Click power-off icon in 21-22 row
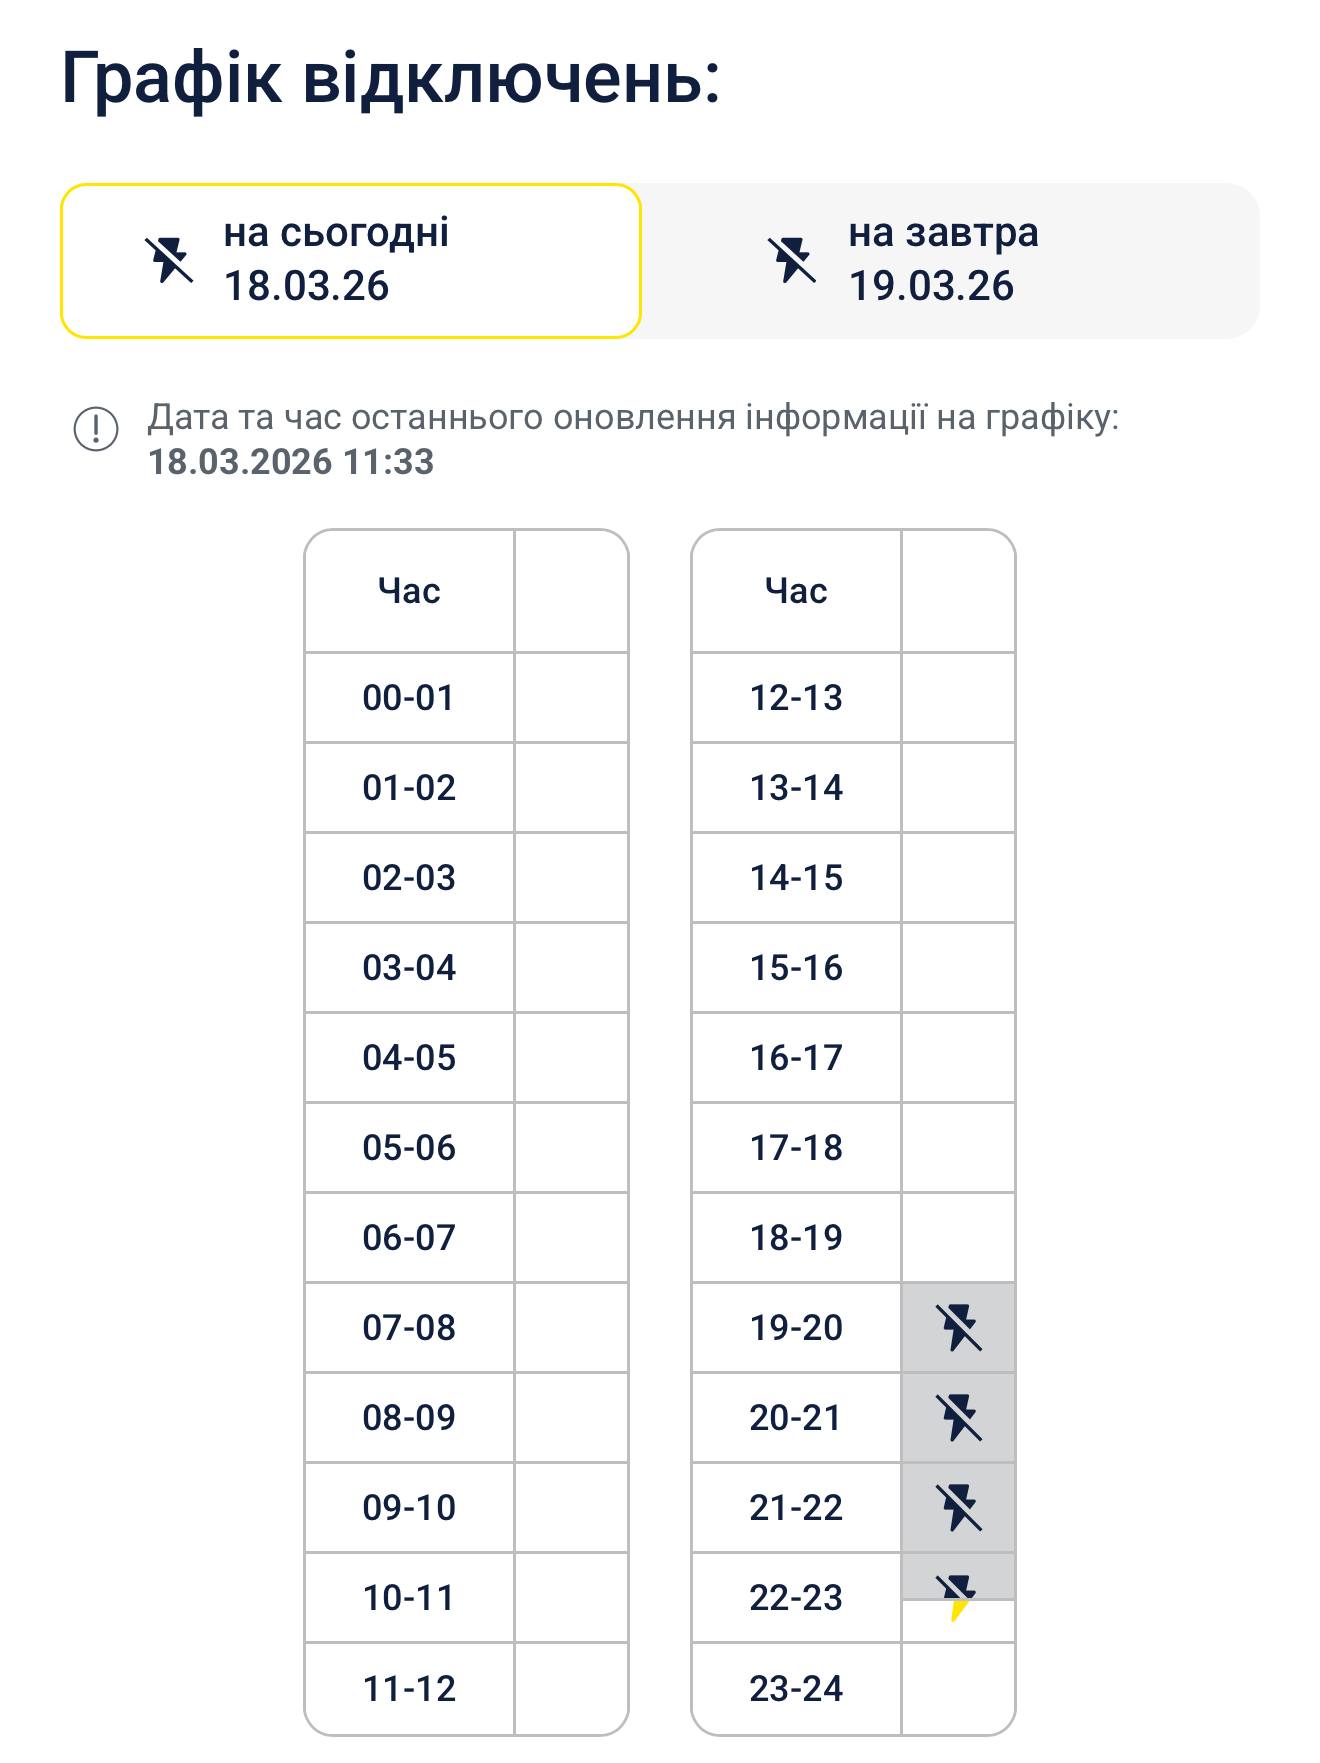 click(958, 1508)
